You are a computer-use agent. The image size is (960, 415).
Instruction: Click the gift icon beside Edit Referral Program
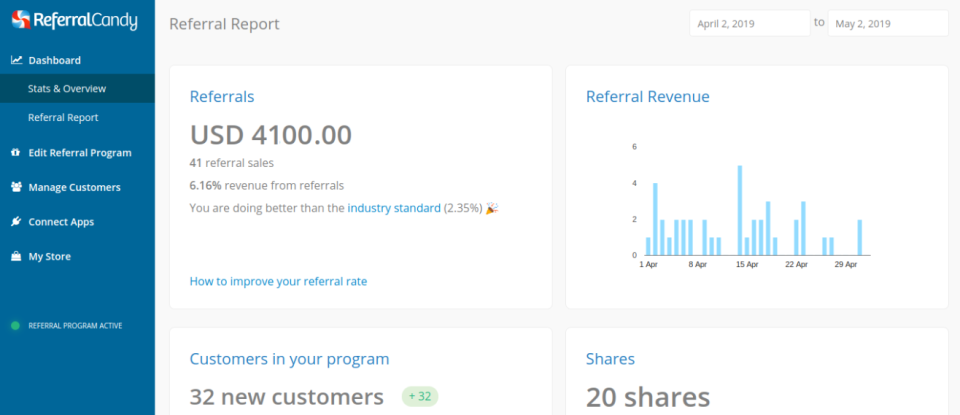(16, 153)
